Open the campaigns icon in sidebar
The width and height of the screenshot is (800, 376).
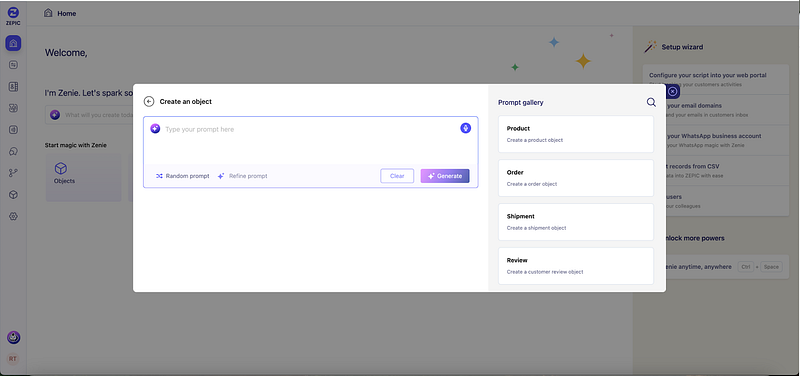click(13, 130)
